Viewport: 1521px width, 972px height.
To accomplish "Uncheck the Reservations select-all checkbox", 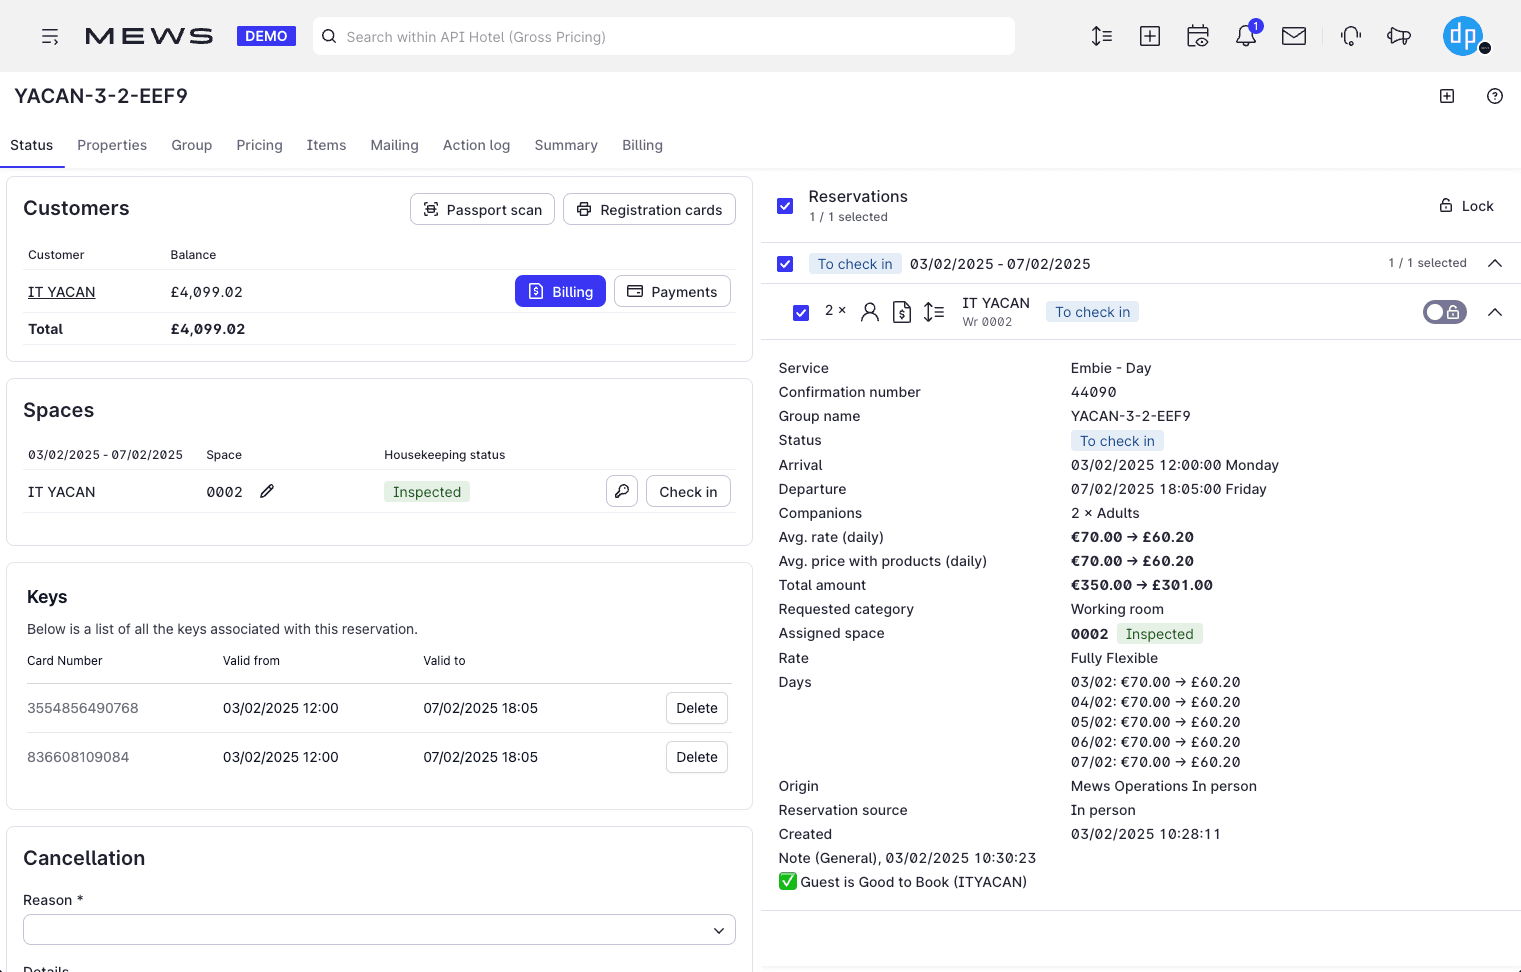I will coord(785,206).
